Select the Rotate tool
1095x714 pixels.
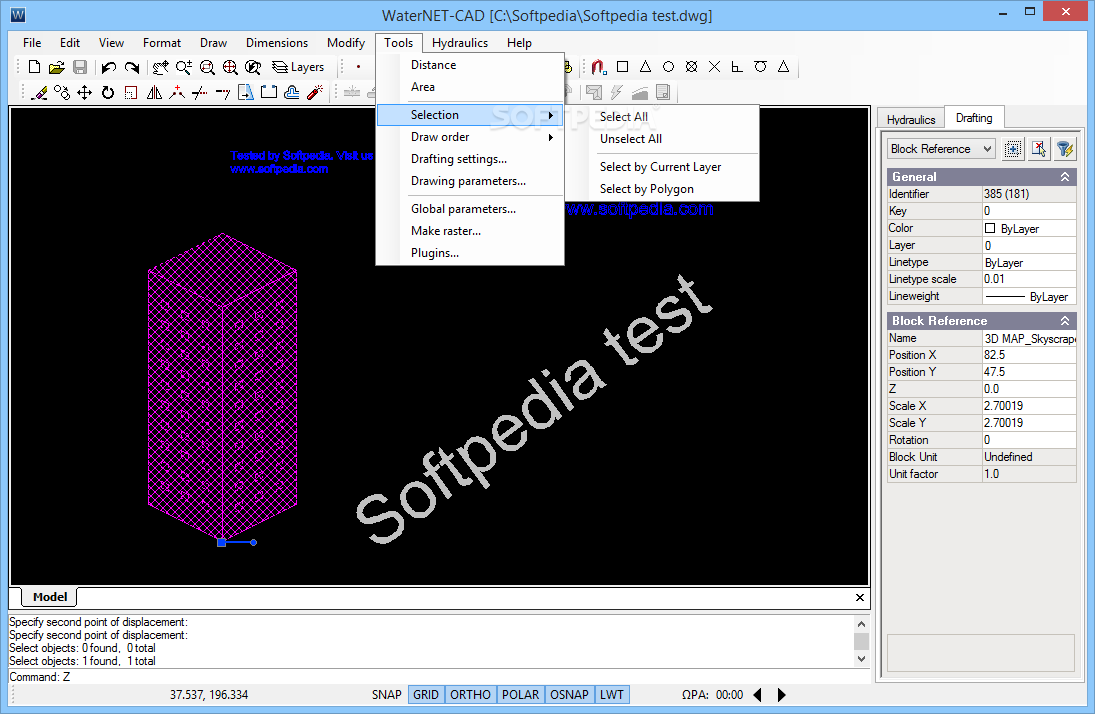pos(108,92)
